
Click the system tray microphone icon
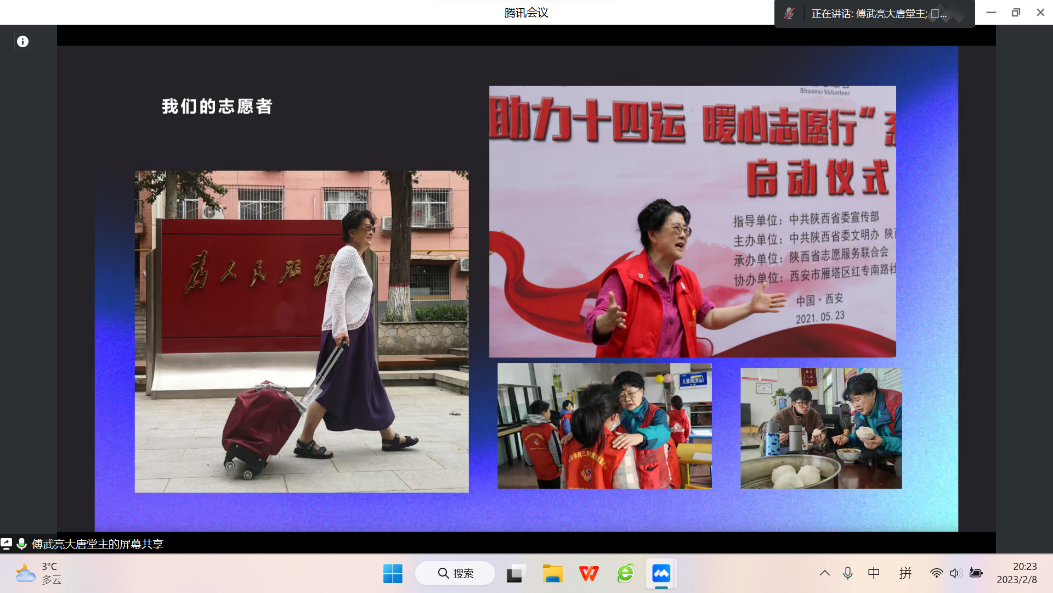pos(848,573)
